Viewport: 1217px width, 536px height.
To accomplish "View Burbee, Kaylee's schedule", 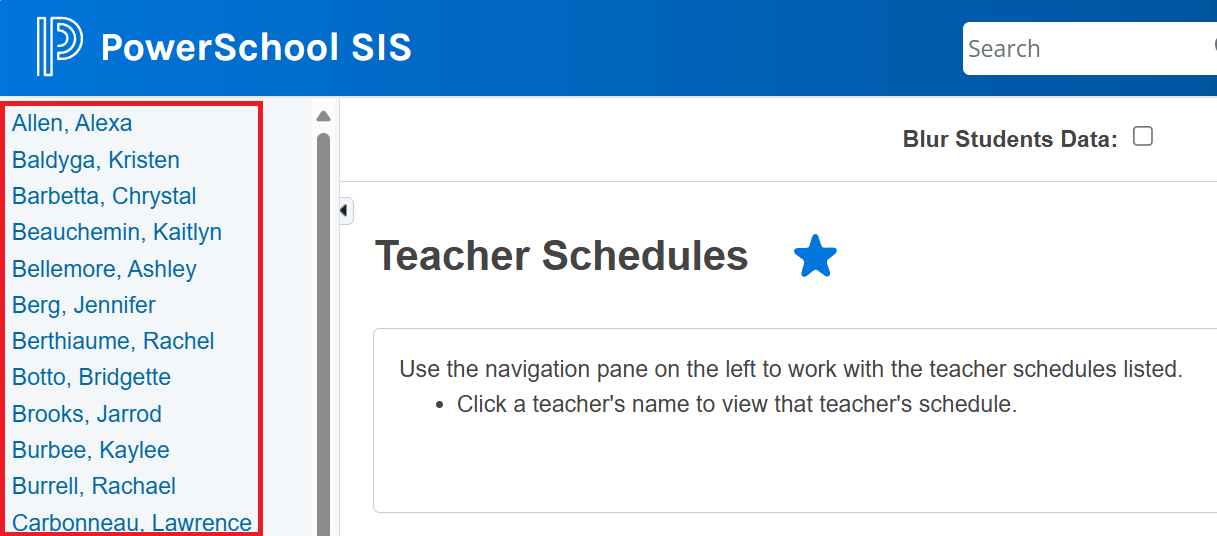I will [x=91, y=450].
